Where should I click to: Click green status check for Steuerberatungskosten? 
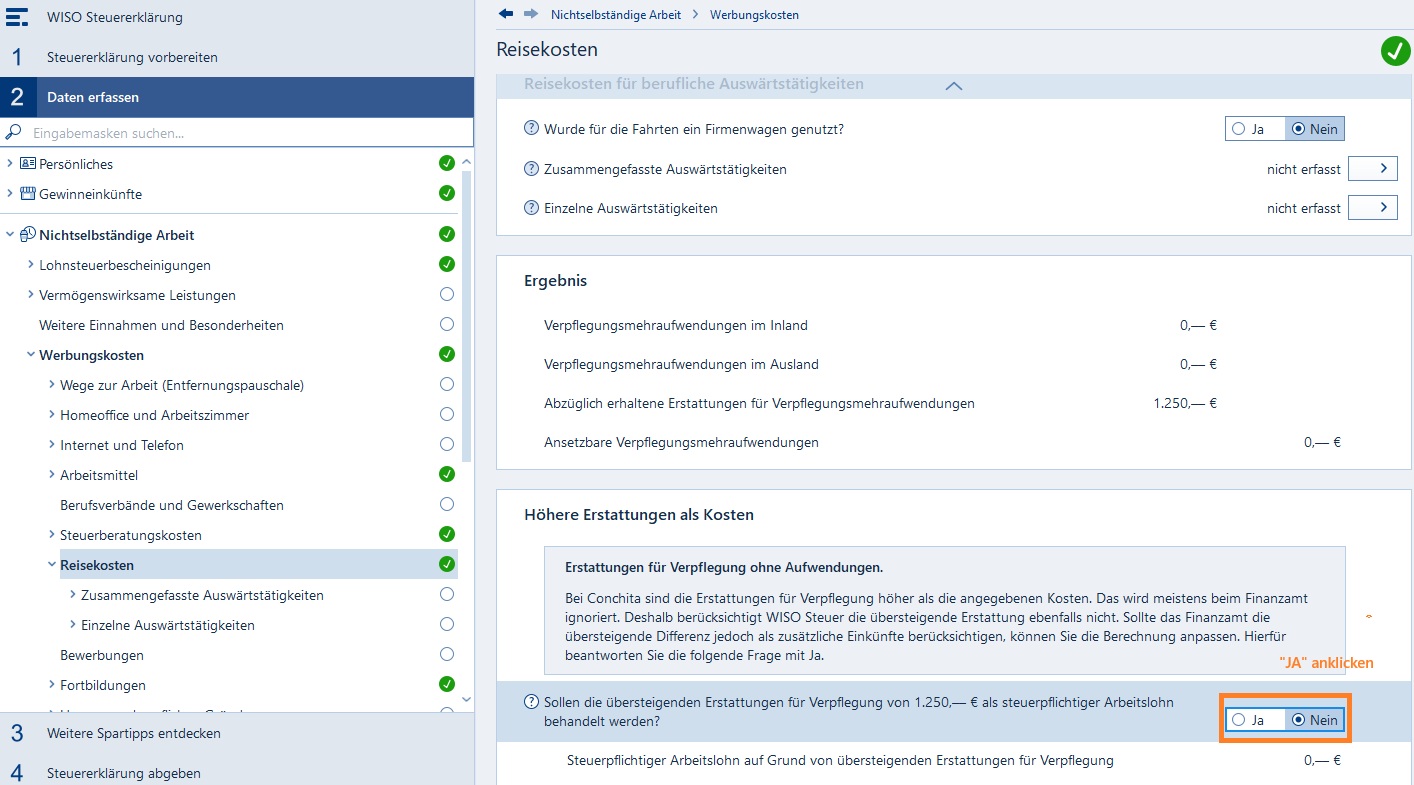pyautogui.click(x=447, y=534)
